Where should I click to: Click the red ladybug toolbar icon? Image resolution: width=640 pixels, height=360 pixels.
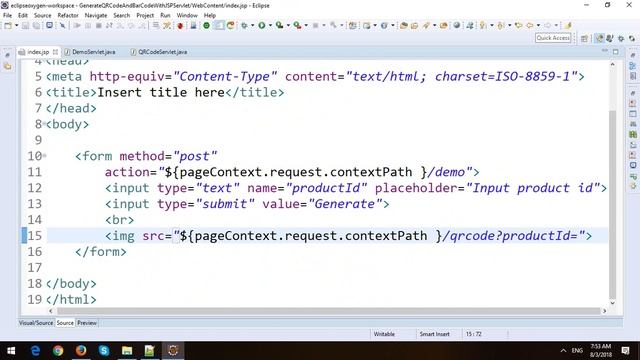click(180, 26)
